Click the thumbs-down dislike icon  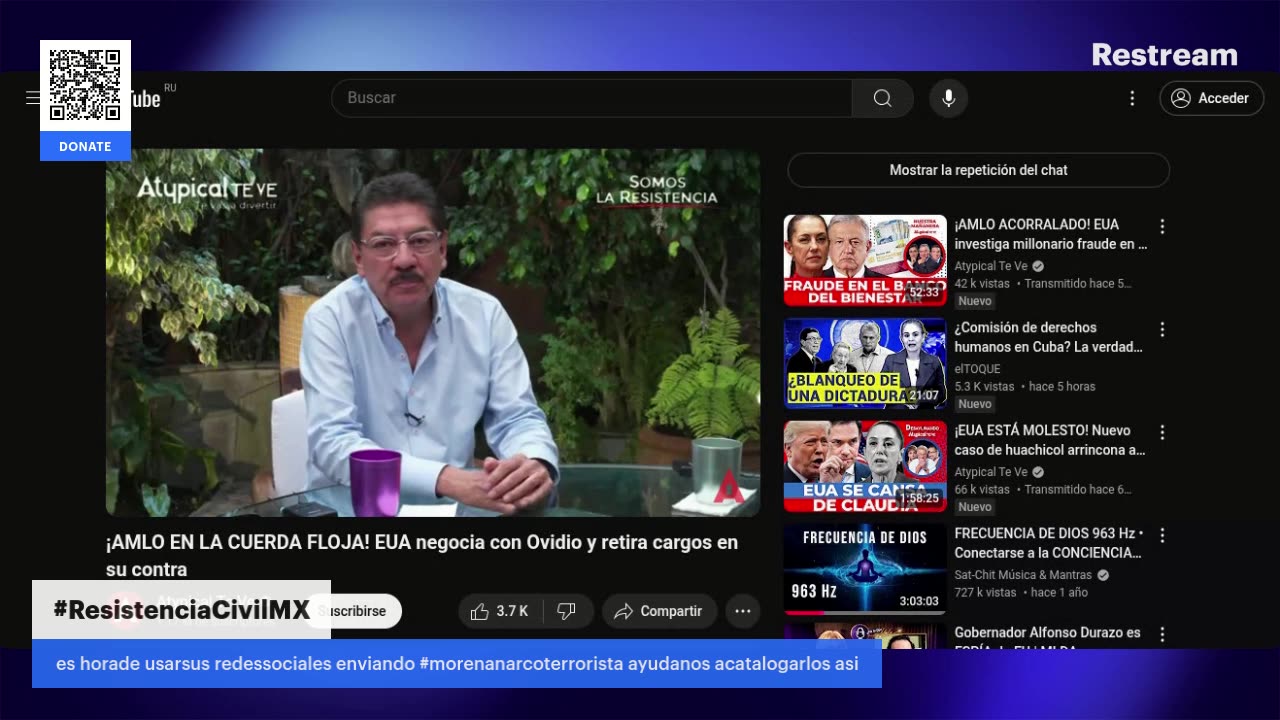567,611
